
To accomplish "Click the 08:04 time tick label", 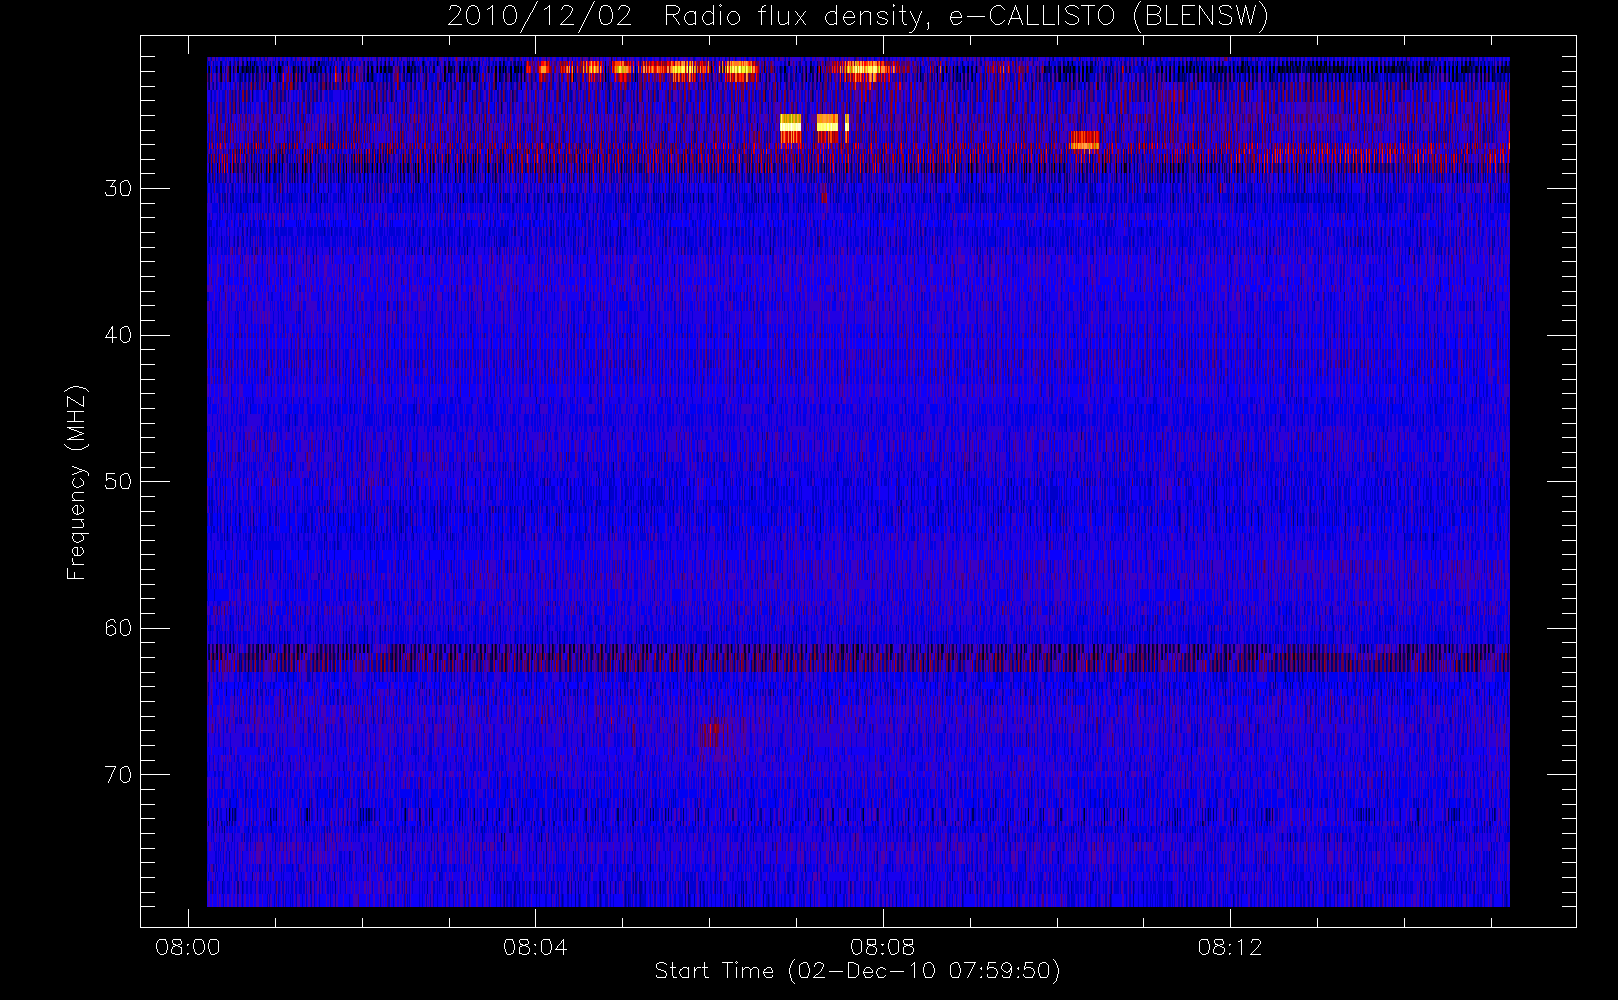I will pos(535,947).
